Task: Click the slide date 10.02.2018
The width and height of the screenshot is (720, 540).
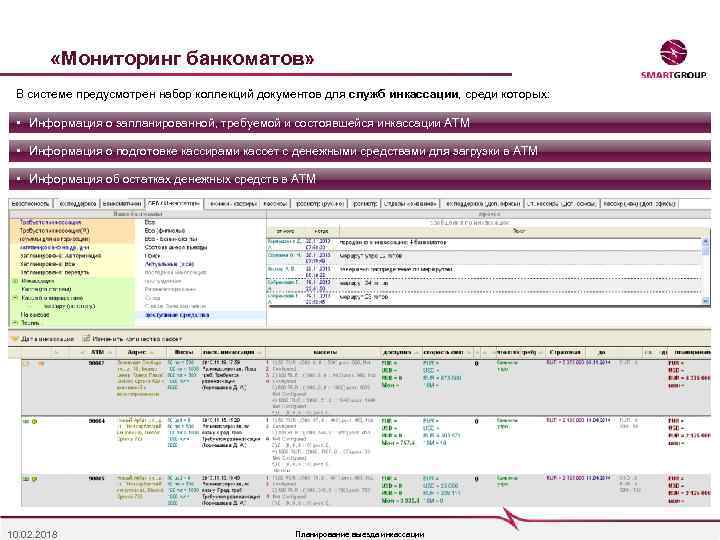Action: point(33,534)
